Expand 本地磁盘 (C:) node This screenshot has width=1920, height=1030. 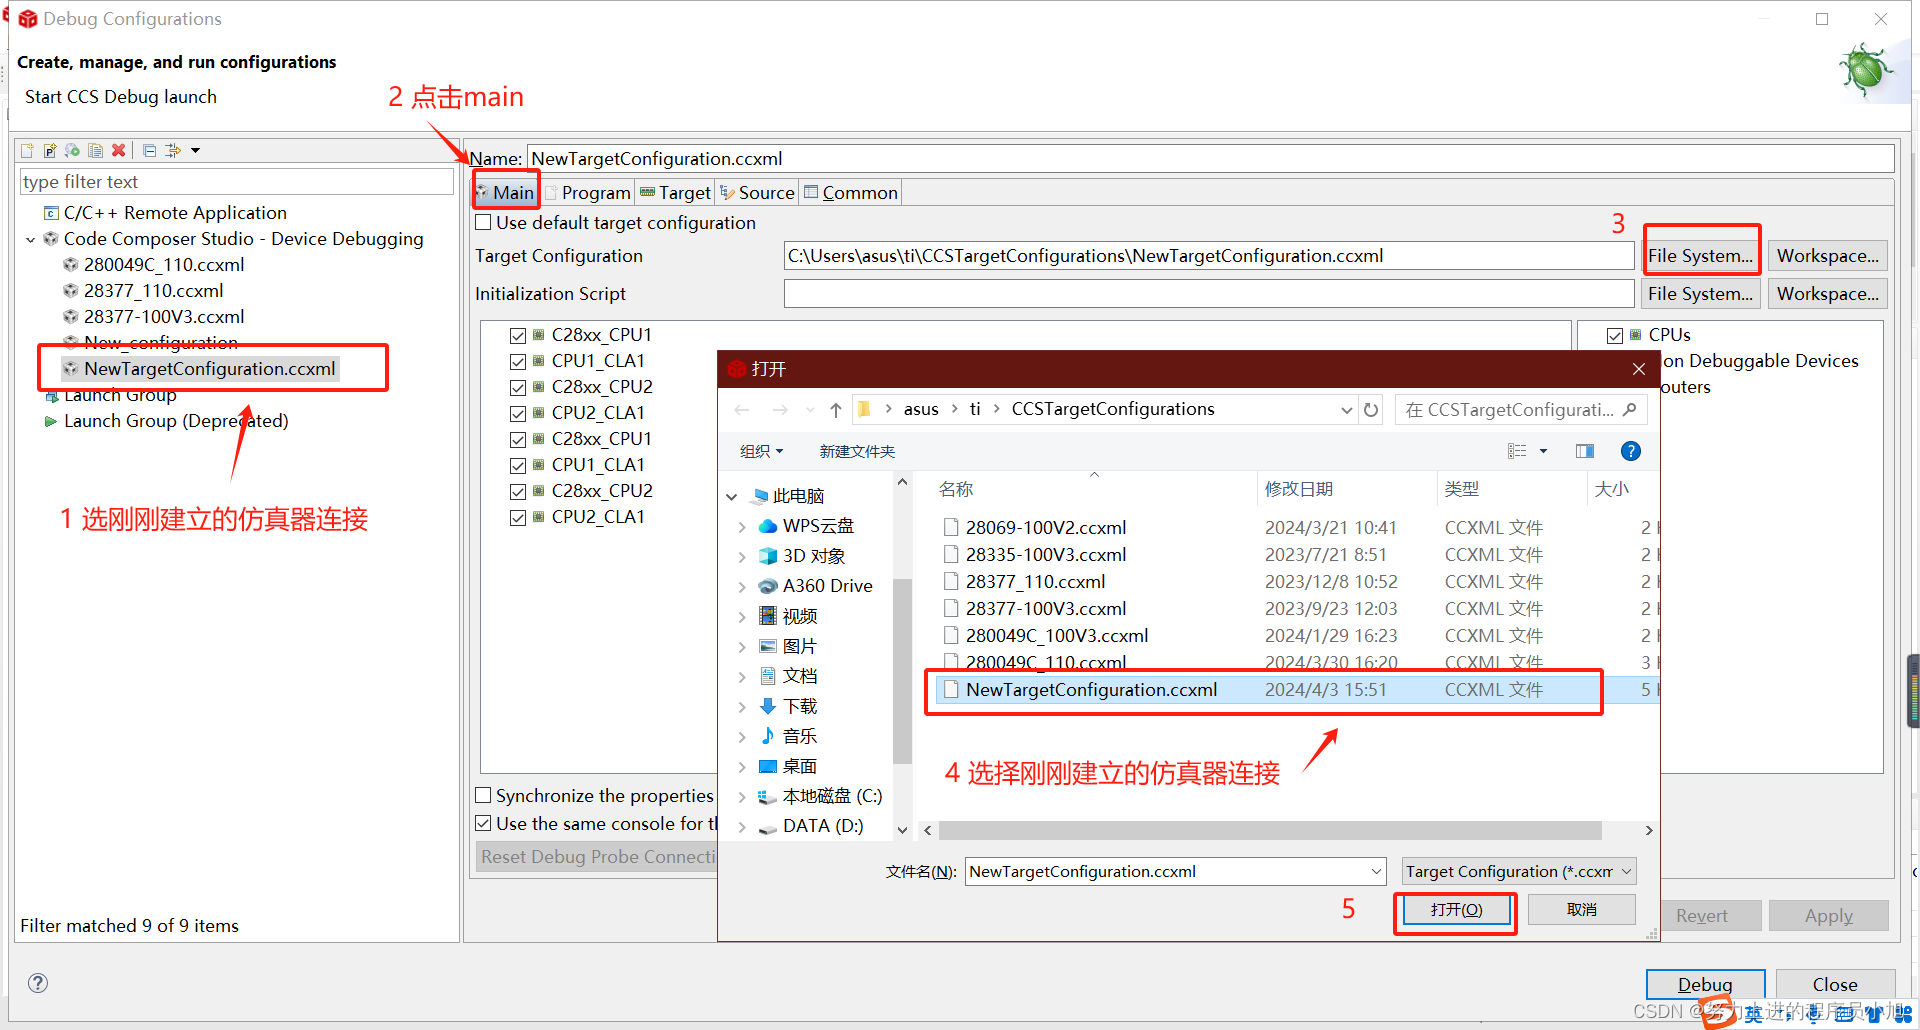742,797
